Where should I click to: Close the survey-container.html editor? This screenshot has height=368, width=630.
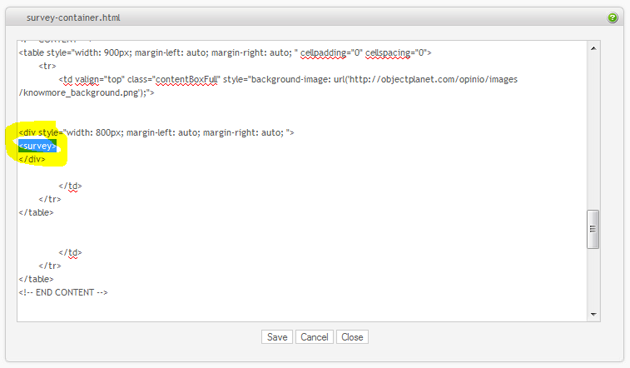click(352, 337)
